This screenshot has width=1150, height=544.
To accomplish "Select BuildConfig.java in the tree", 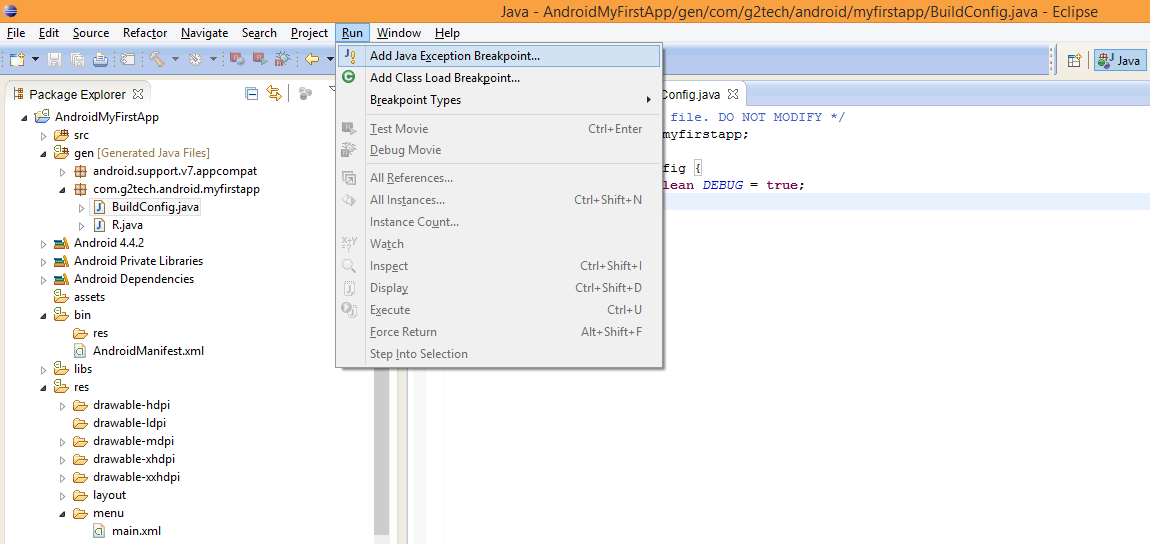I will [155, 207].
